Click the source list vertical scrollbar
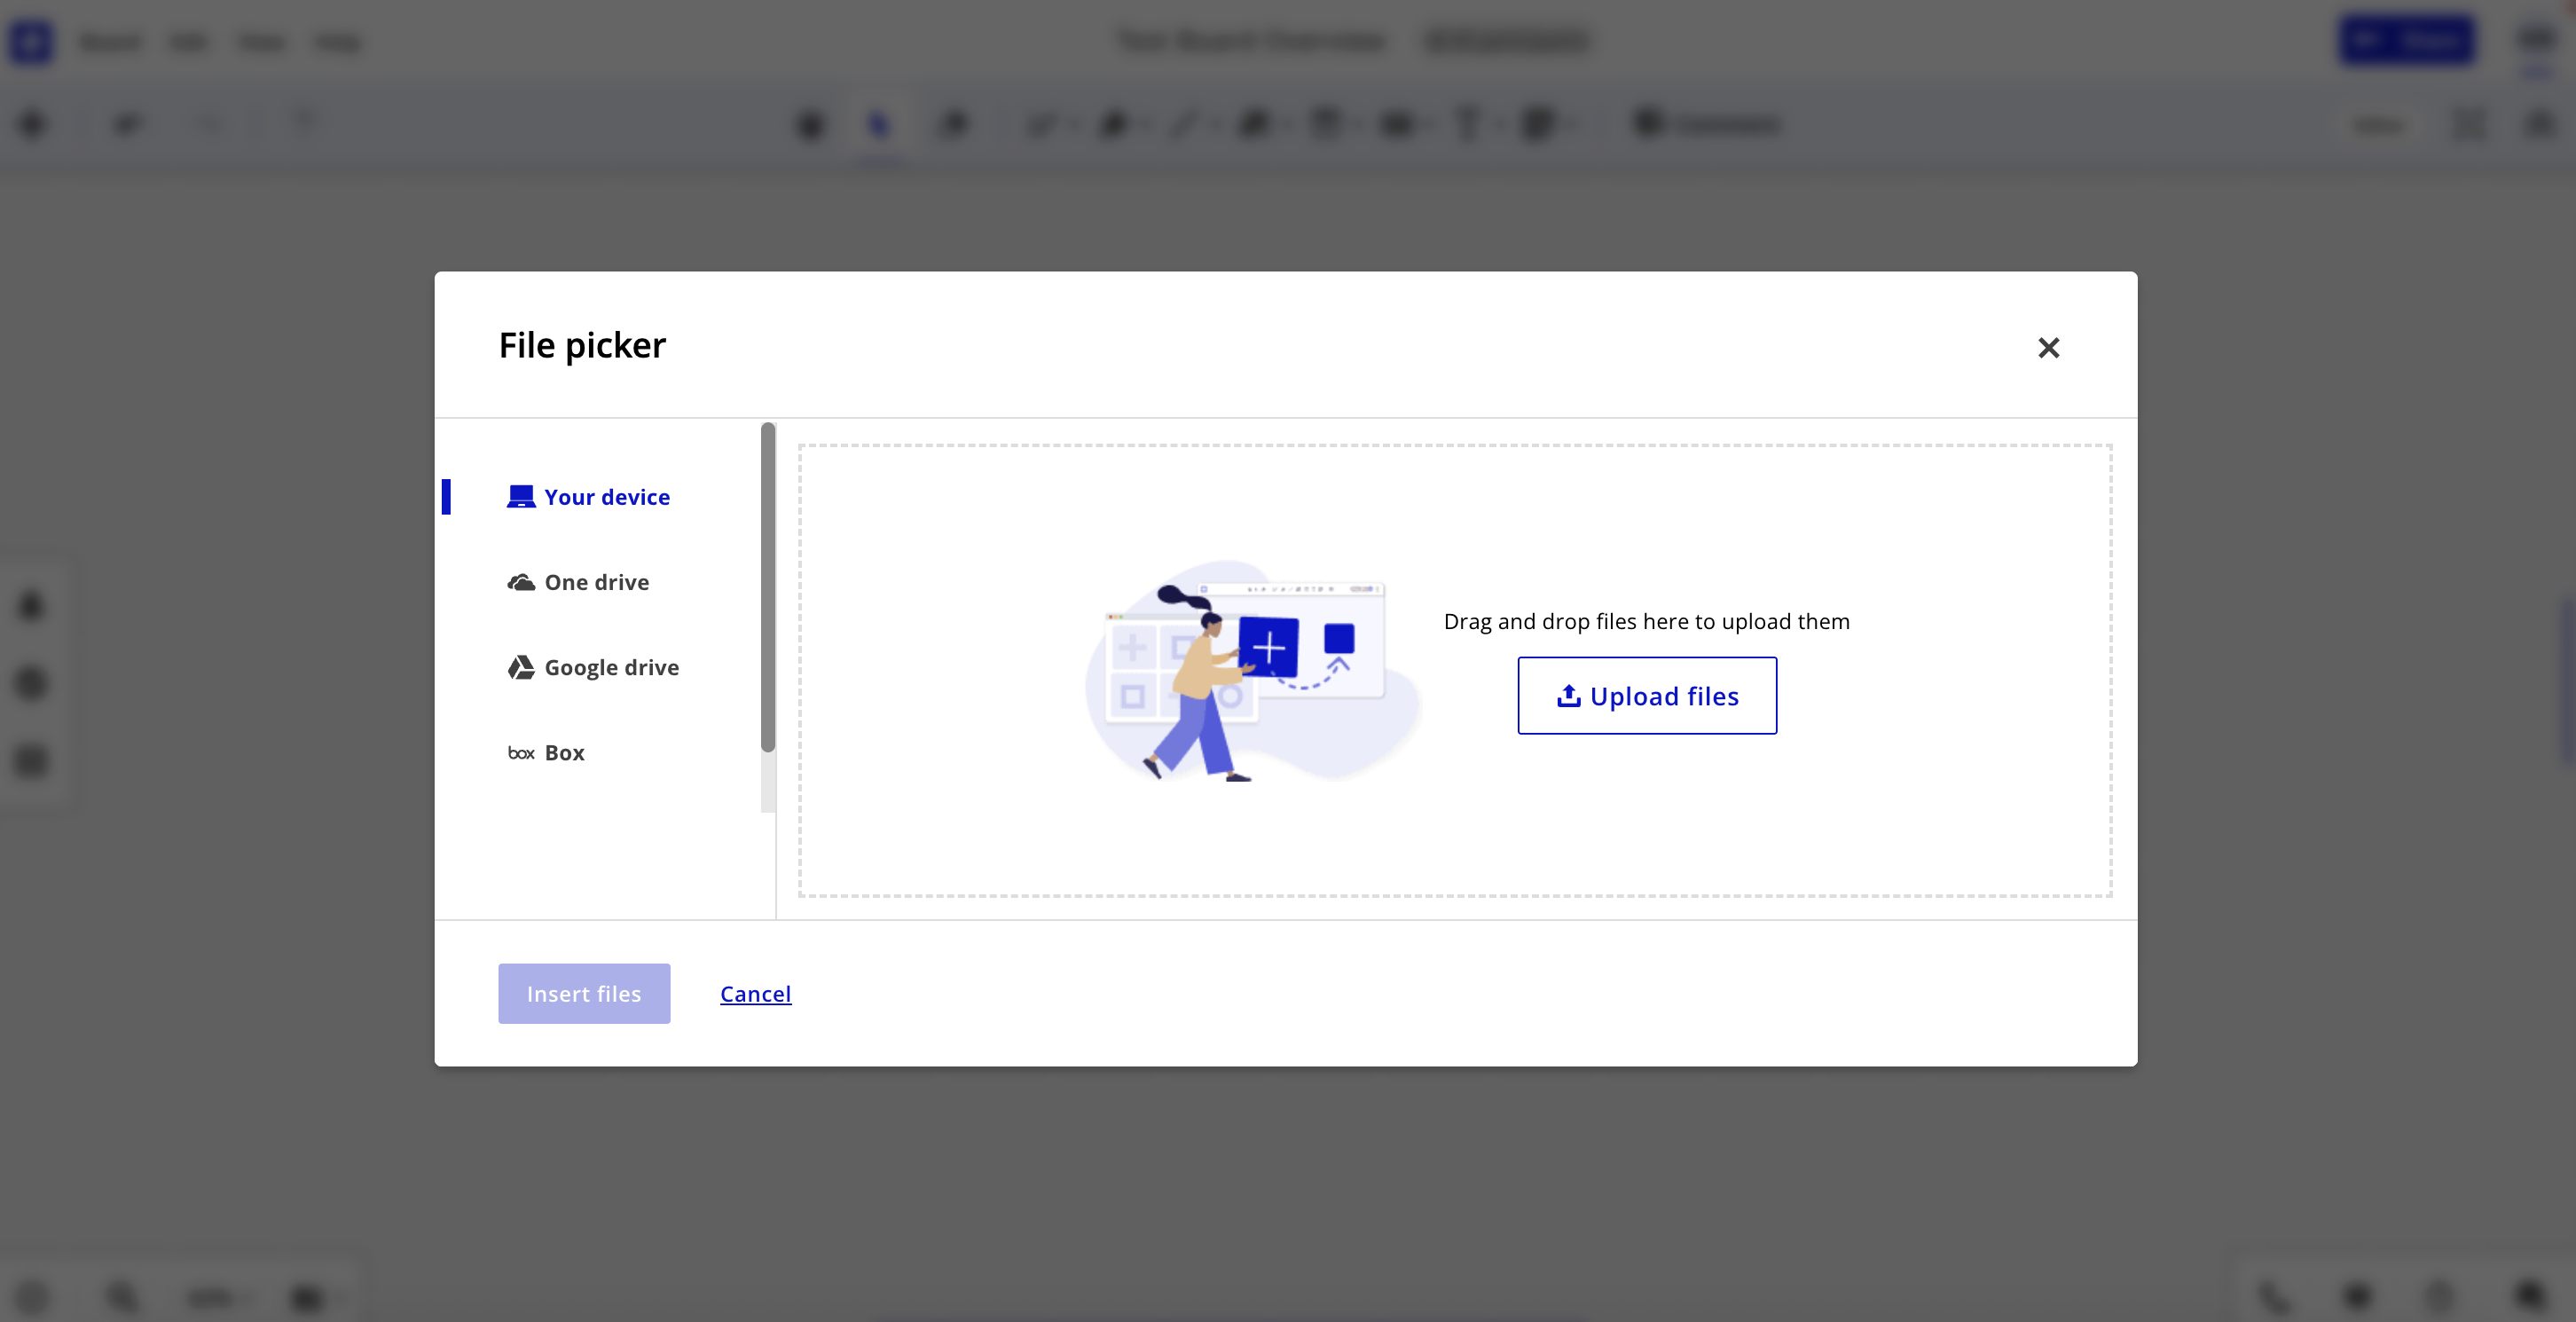This screenshot has height=1322, width=2576. tap(767, 587)
